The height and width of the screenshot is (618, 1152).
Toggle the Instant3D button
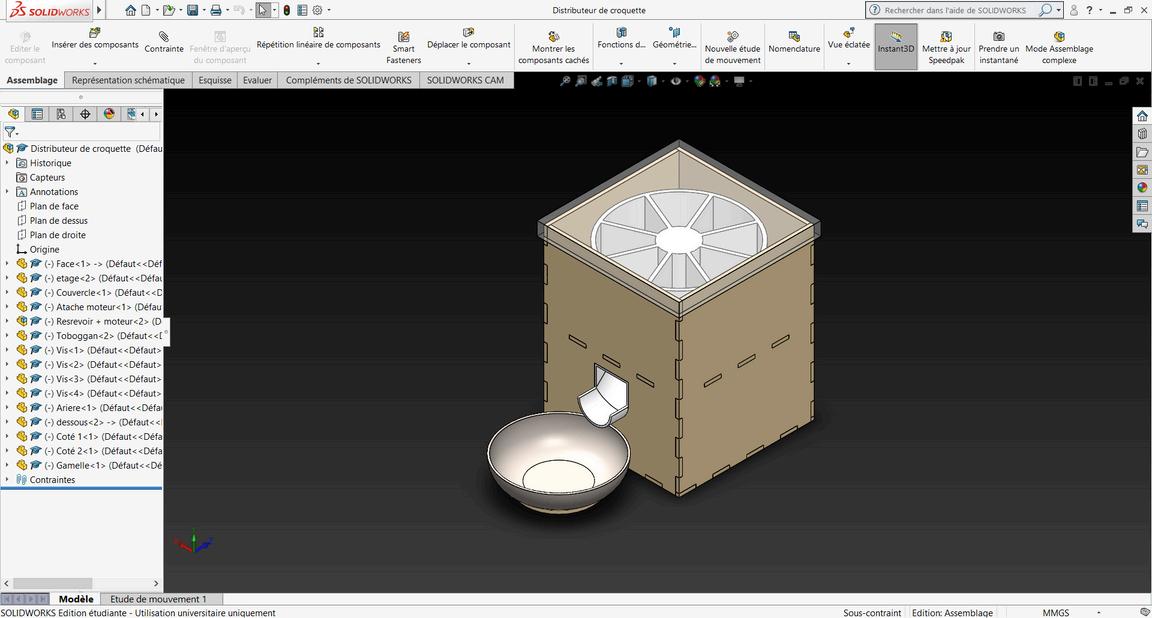[896, 47]
